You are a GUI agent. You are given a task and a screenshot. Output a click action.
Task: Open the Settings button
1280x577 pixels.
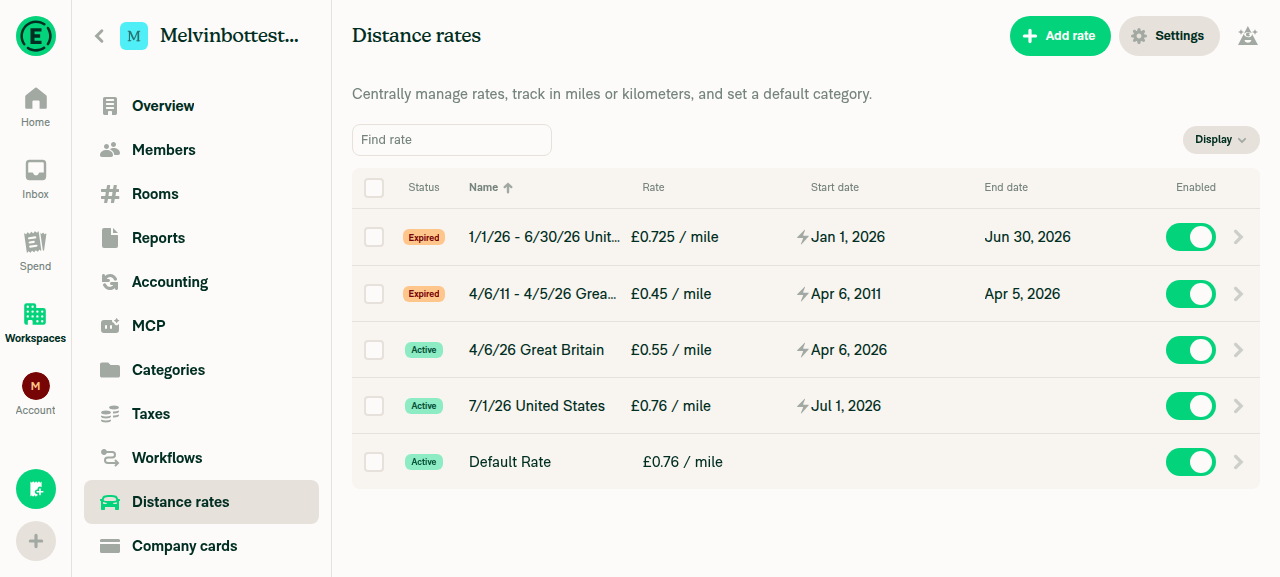[1169, 36]
